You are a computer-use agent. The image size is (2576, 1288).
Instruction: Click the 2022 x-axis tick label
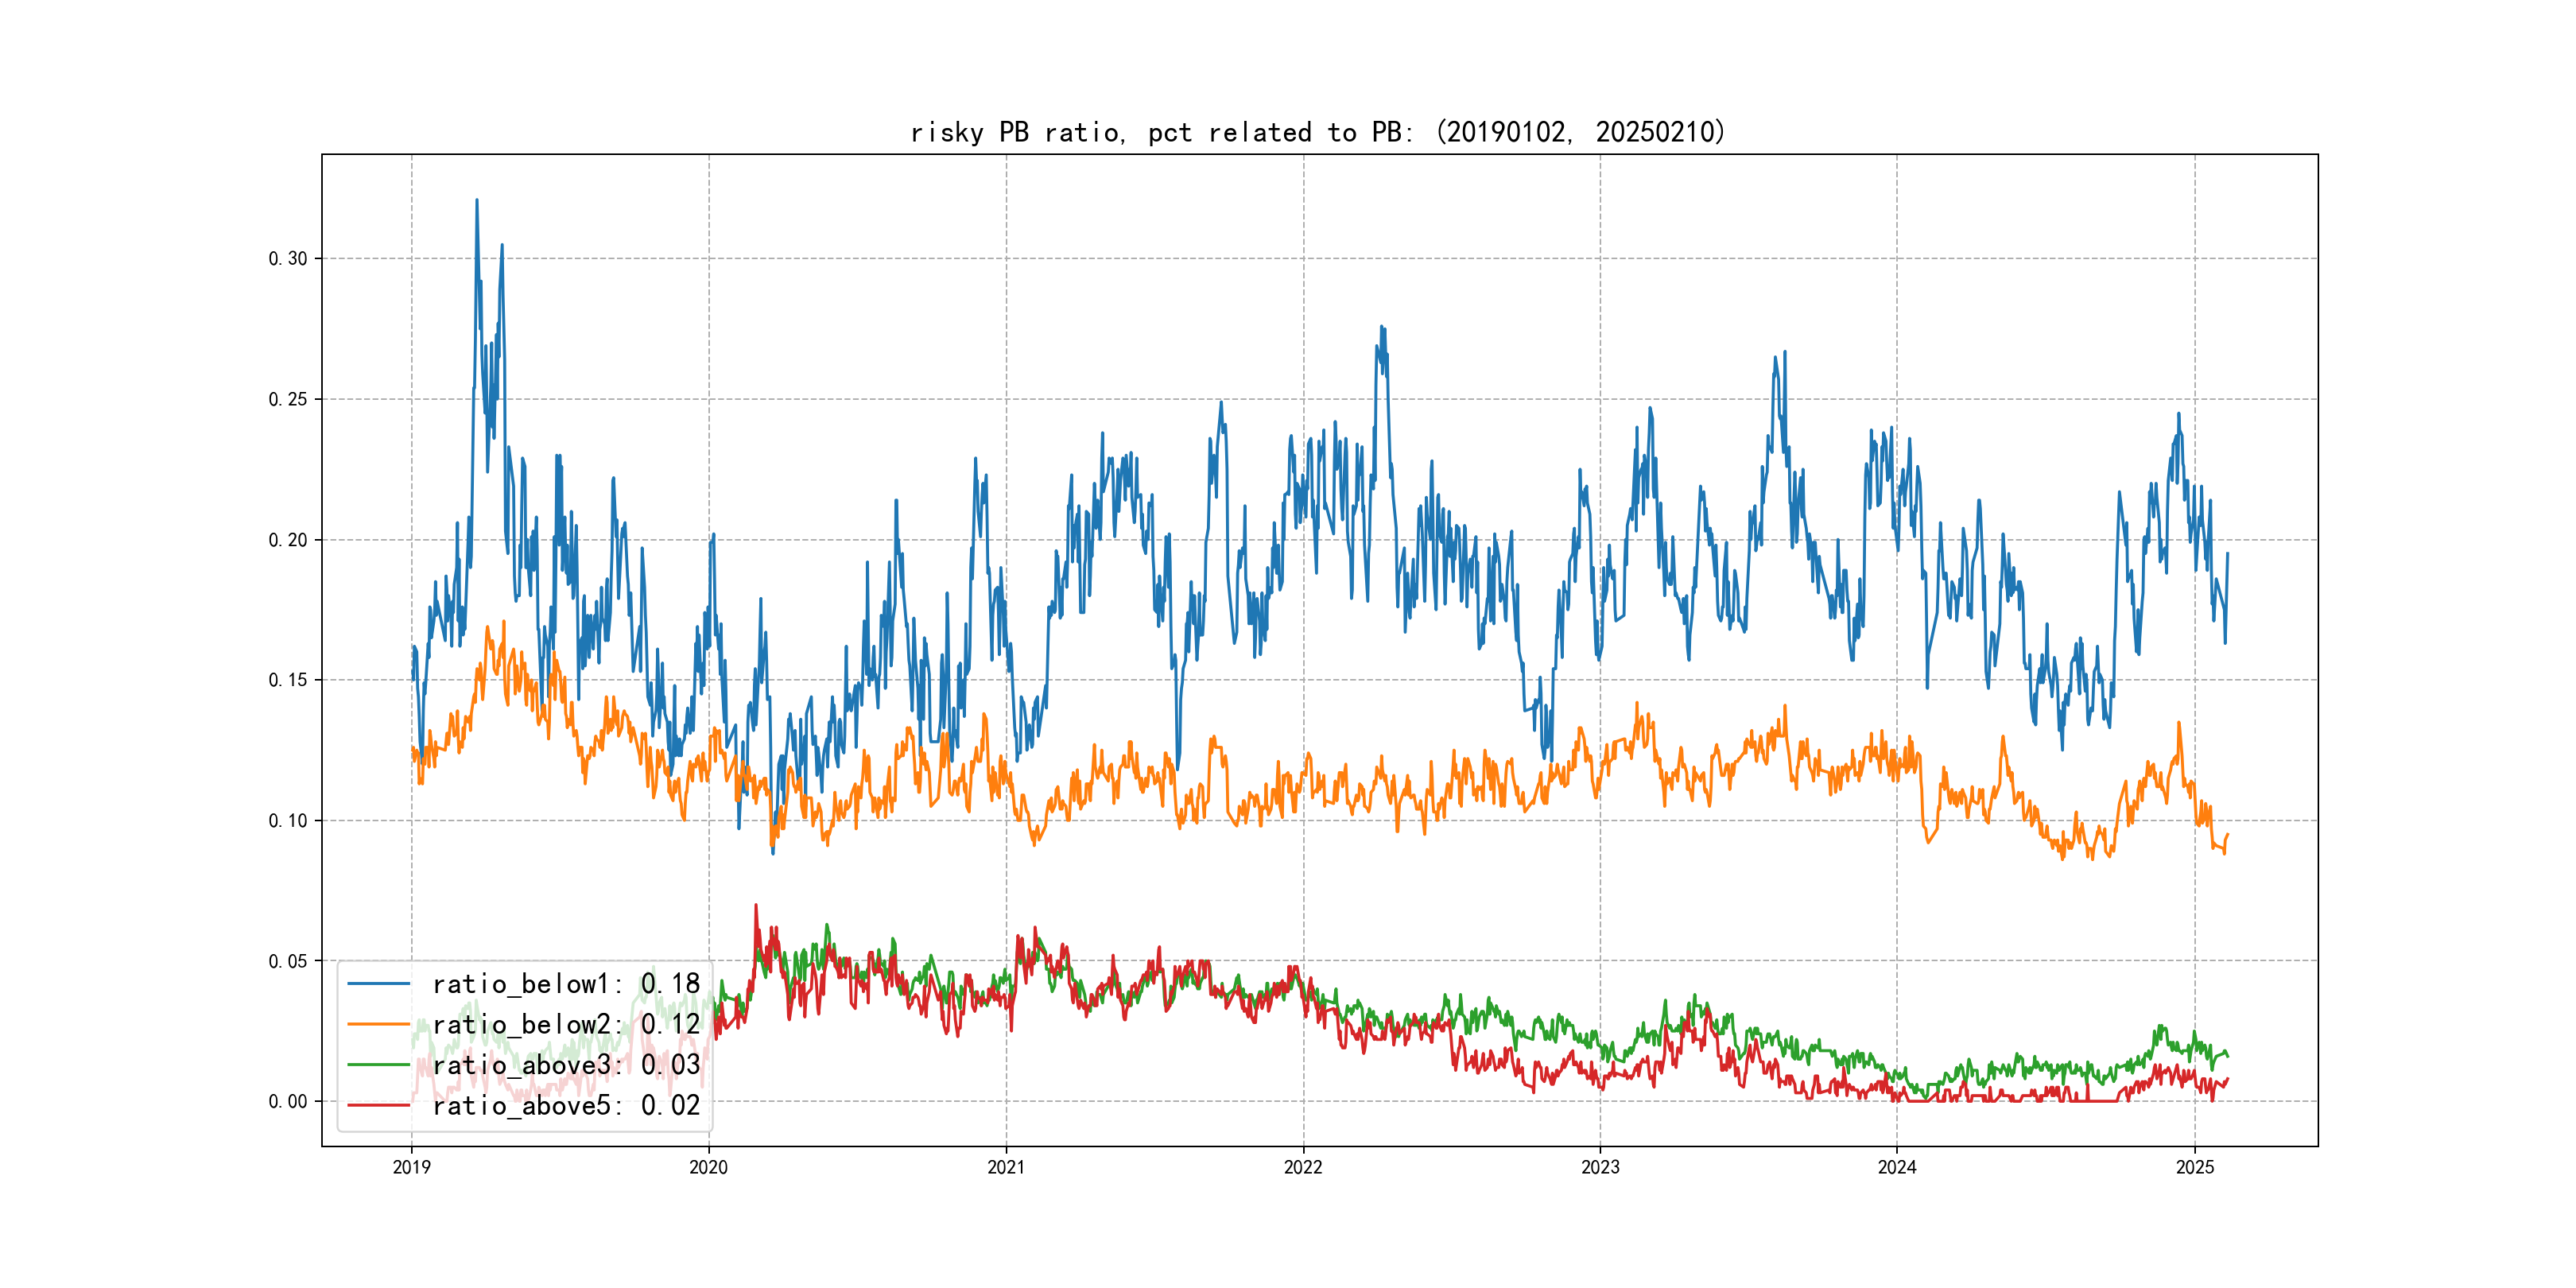(1303, 1167)
